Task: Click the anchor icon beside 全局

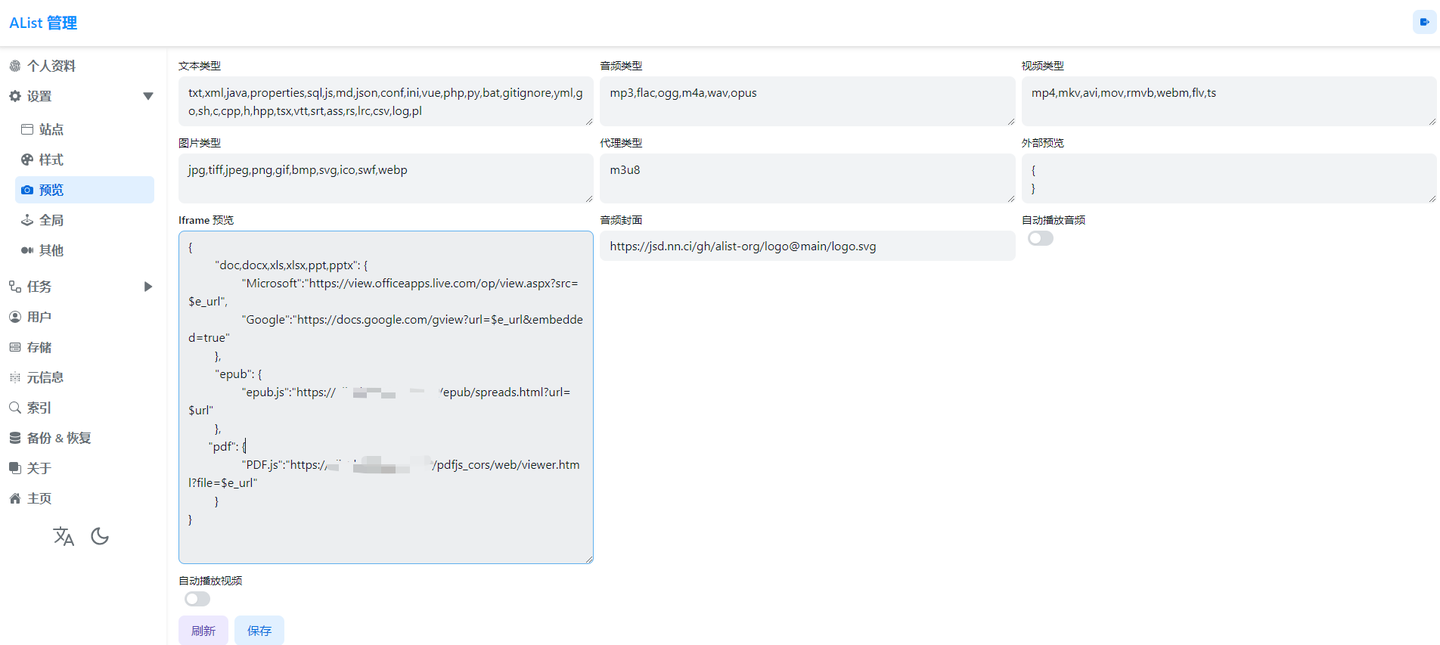Action: point(27,220)
